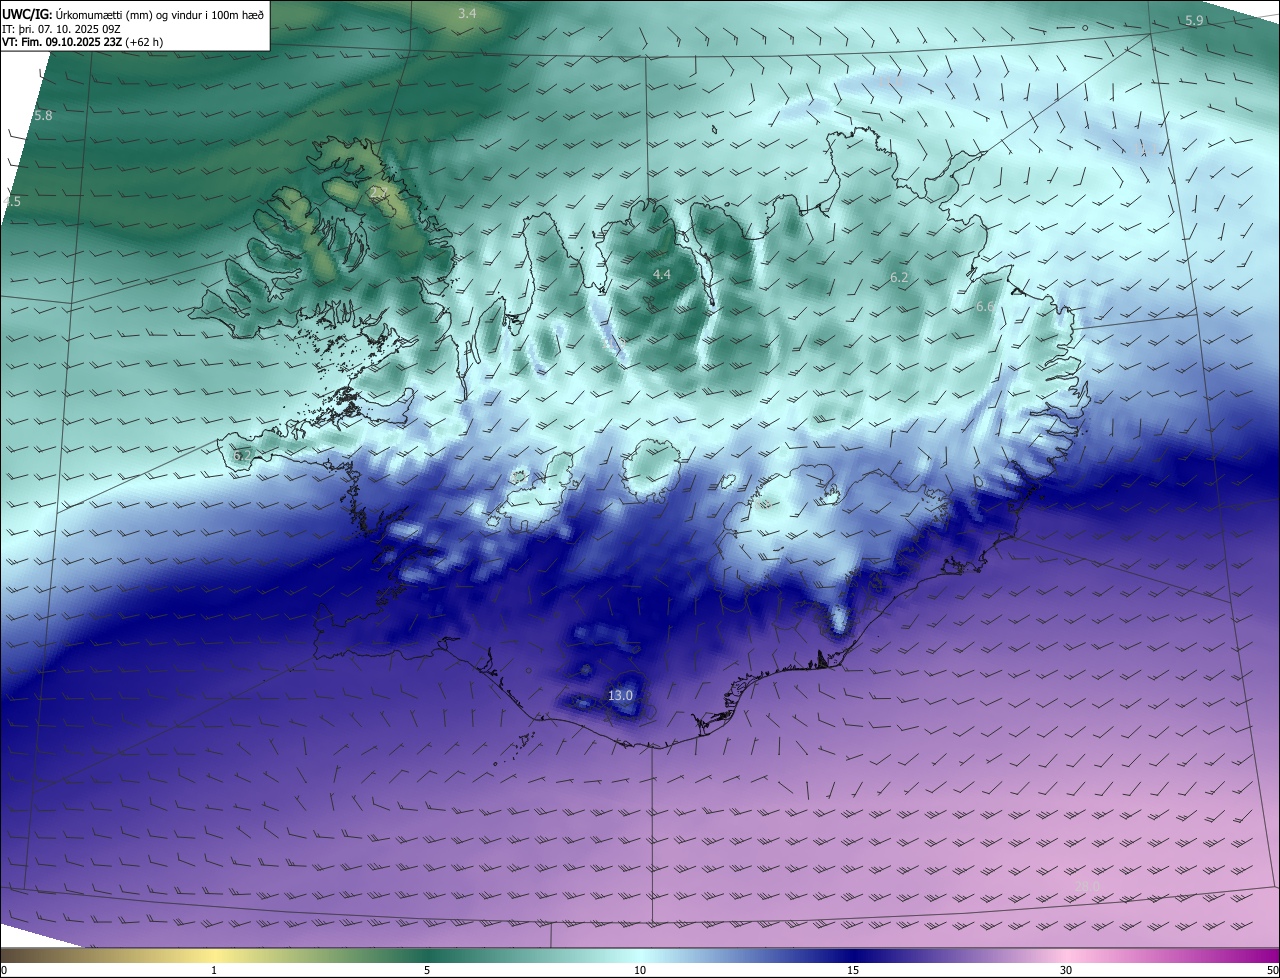Click the color scale tick label 1
Viewport: 1280px width, 978px height.
coord(214,970)
